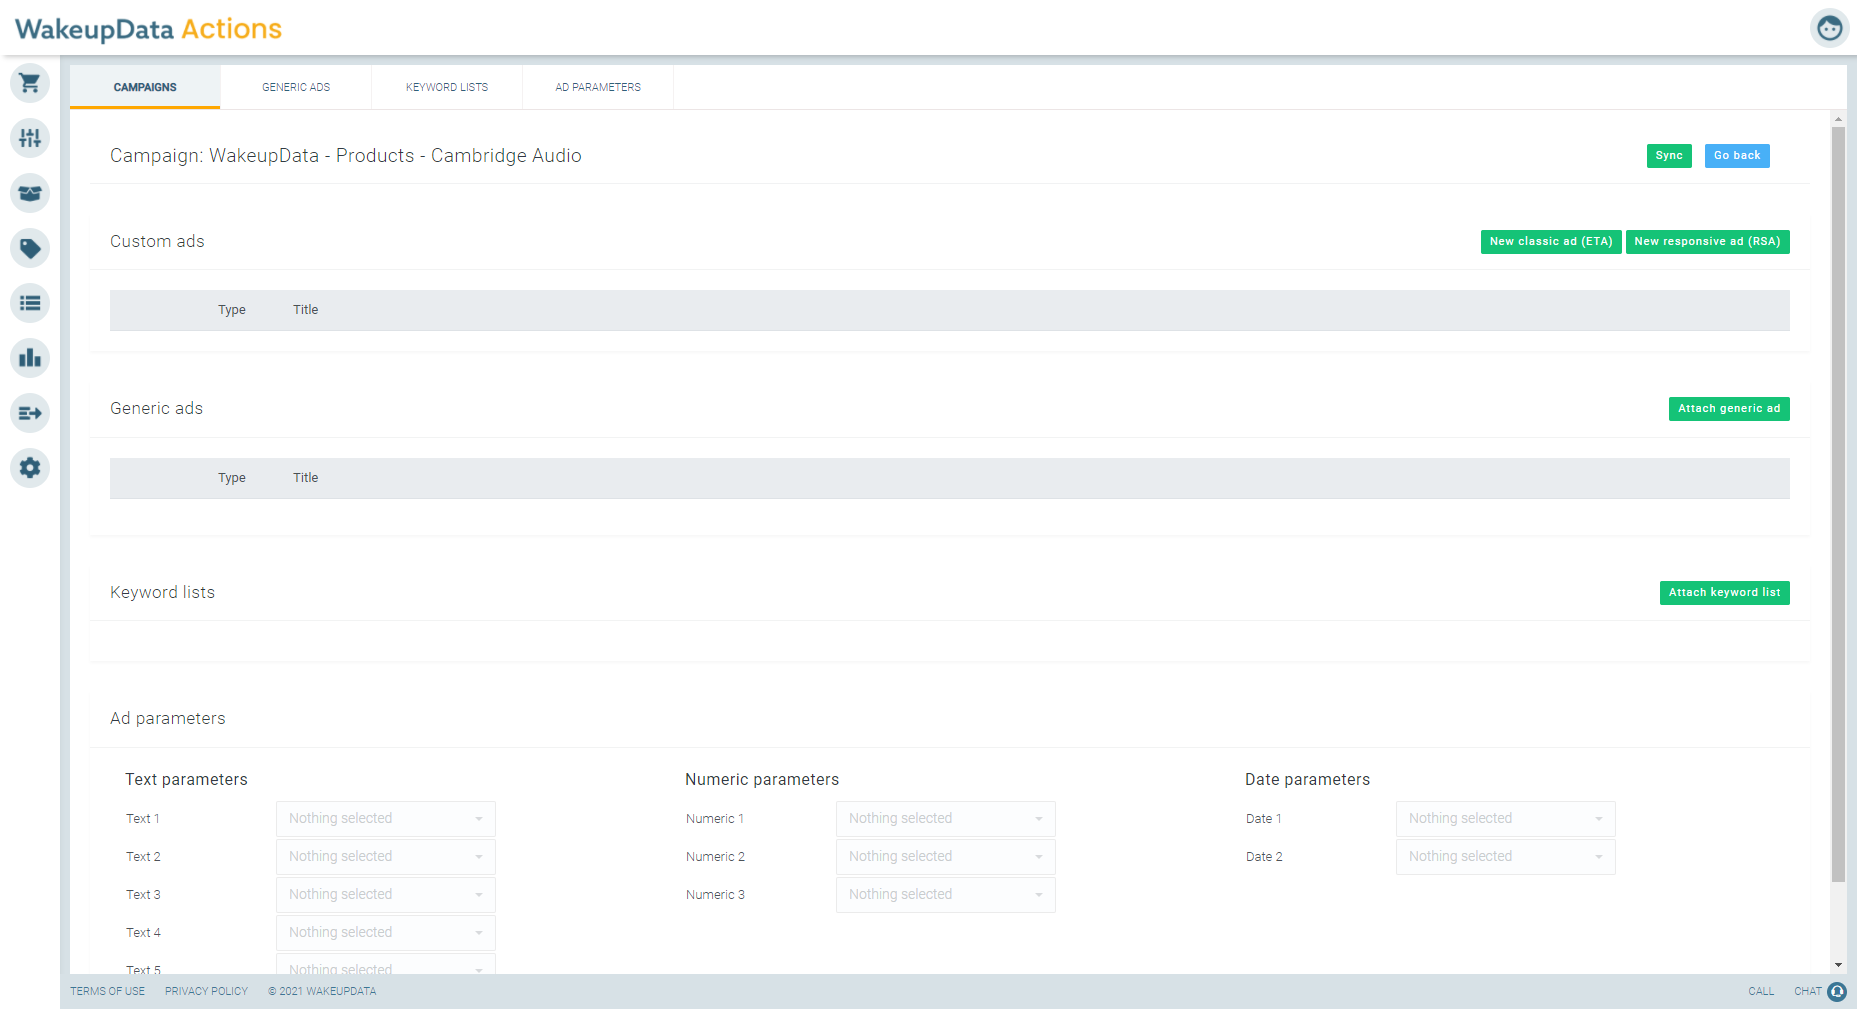Click the Numeric parameters heading
This screenshot has height=1009, width=1857.
(762, 780)
